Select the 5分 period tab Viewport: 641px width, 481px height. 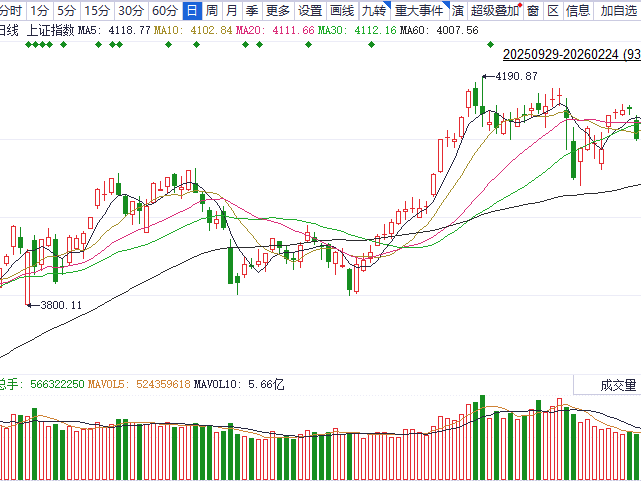[66, 11]
